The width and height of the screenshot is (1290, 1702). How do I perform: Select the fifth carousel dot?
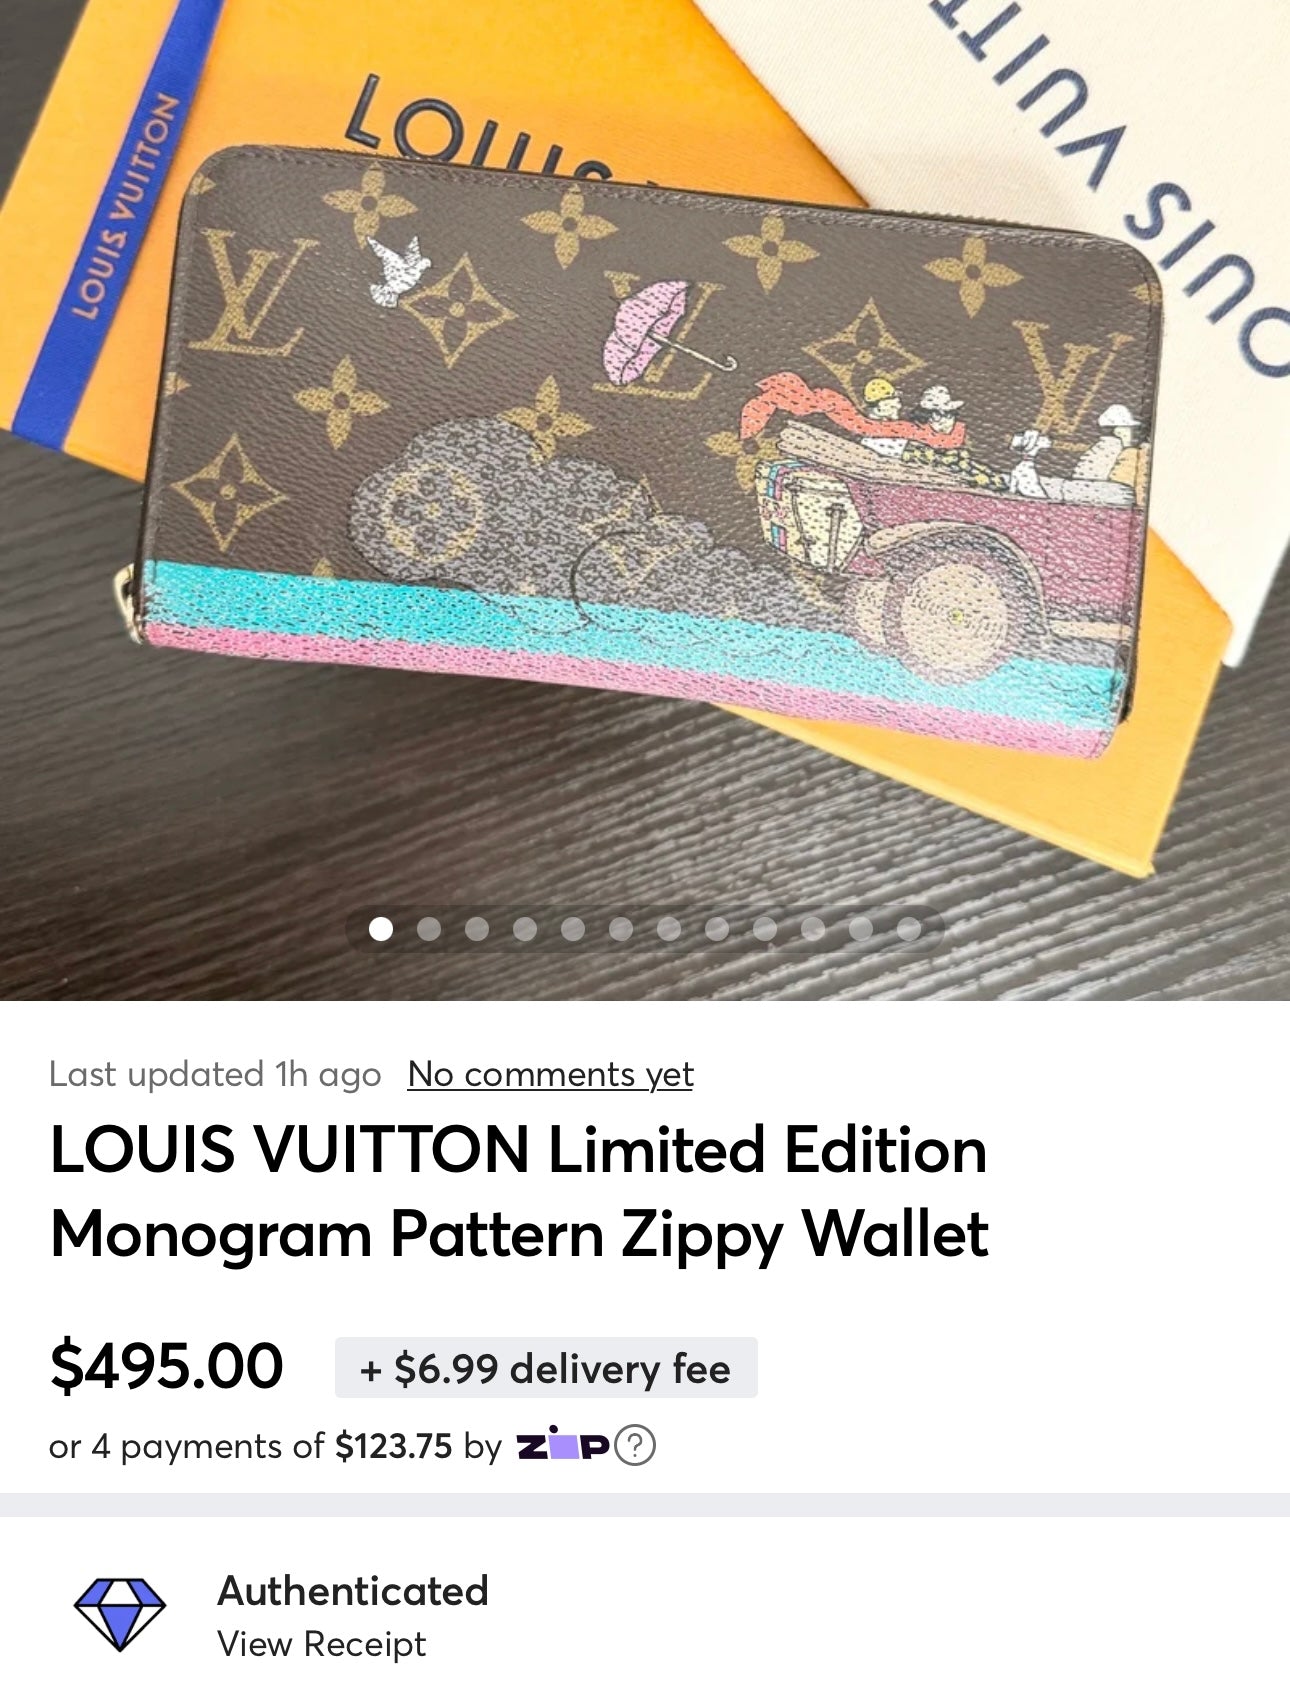point(573,929)
